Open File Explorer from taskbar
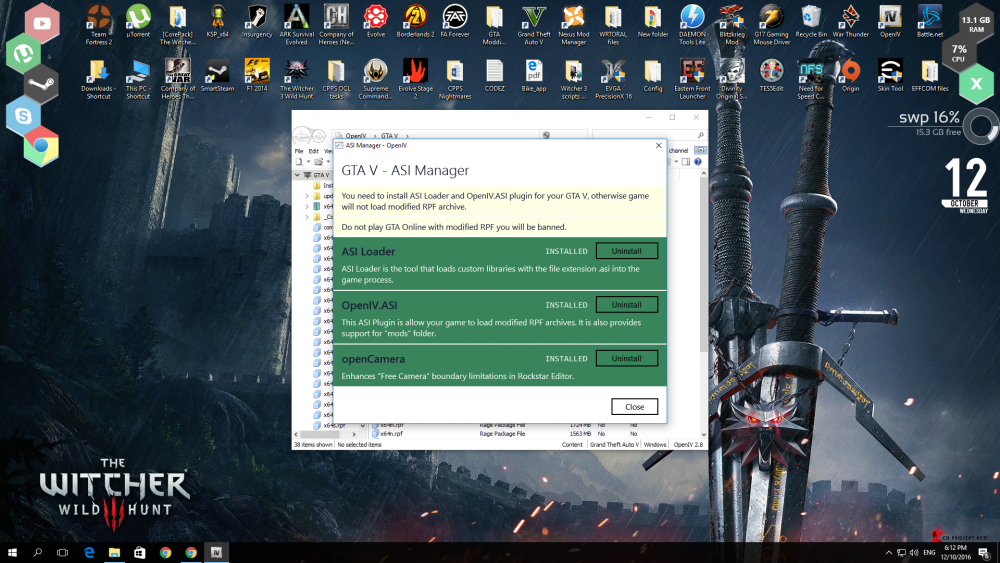Viewport: 1000px width, 563px height. pos(114,552)
